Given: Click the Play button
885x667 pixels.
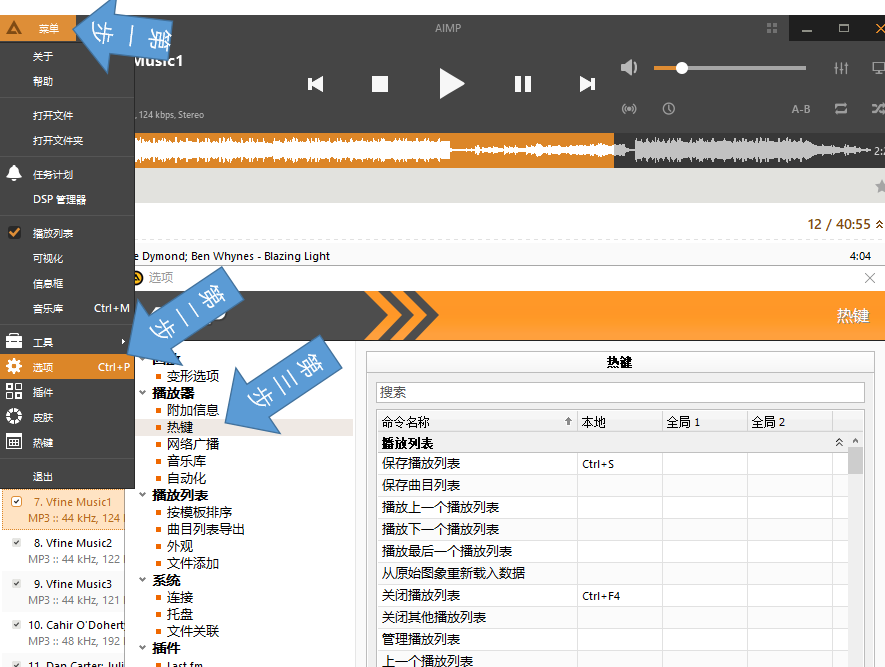Looking at the screenshot, I should (x=452, y=84).
